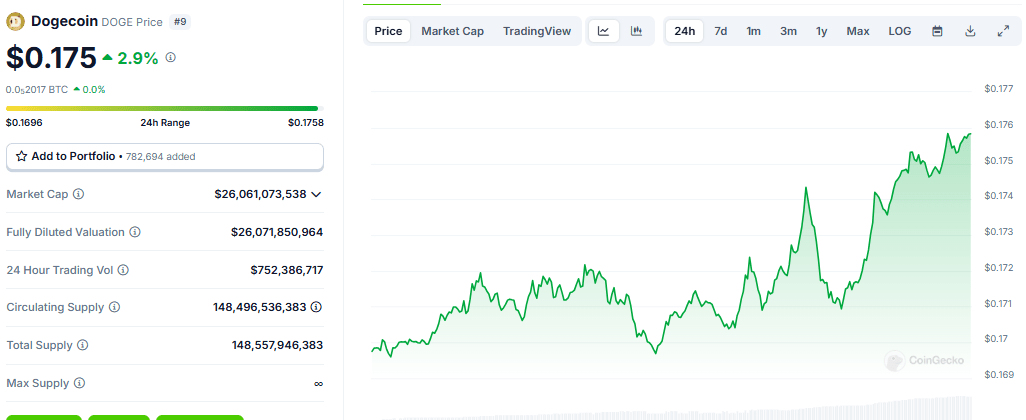Expand chart to fullscreen
1026x420 pixels.
pos(1003,31)
